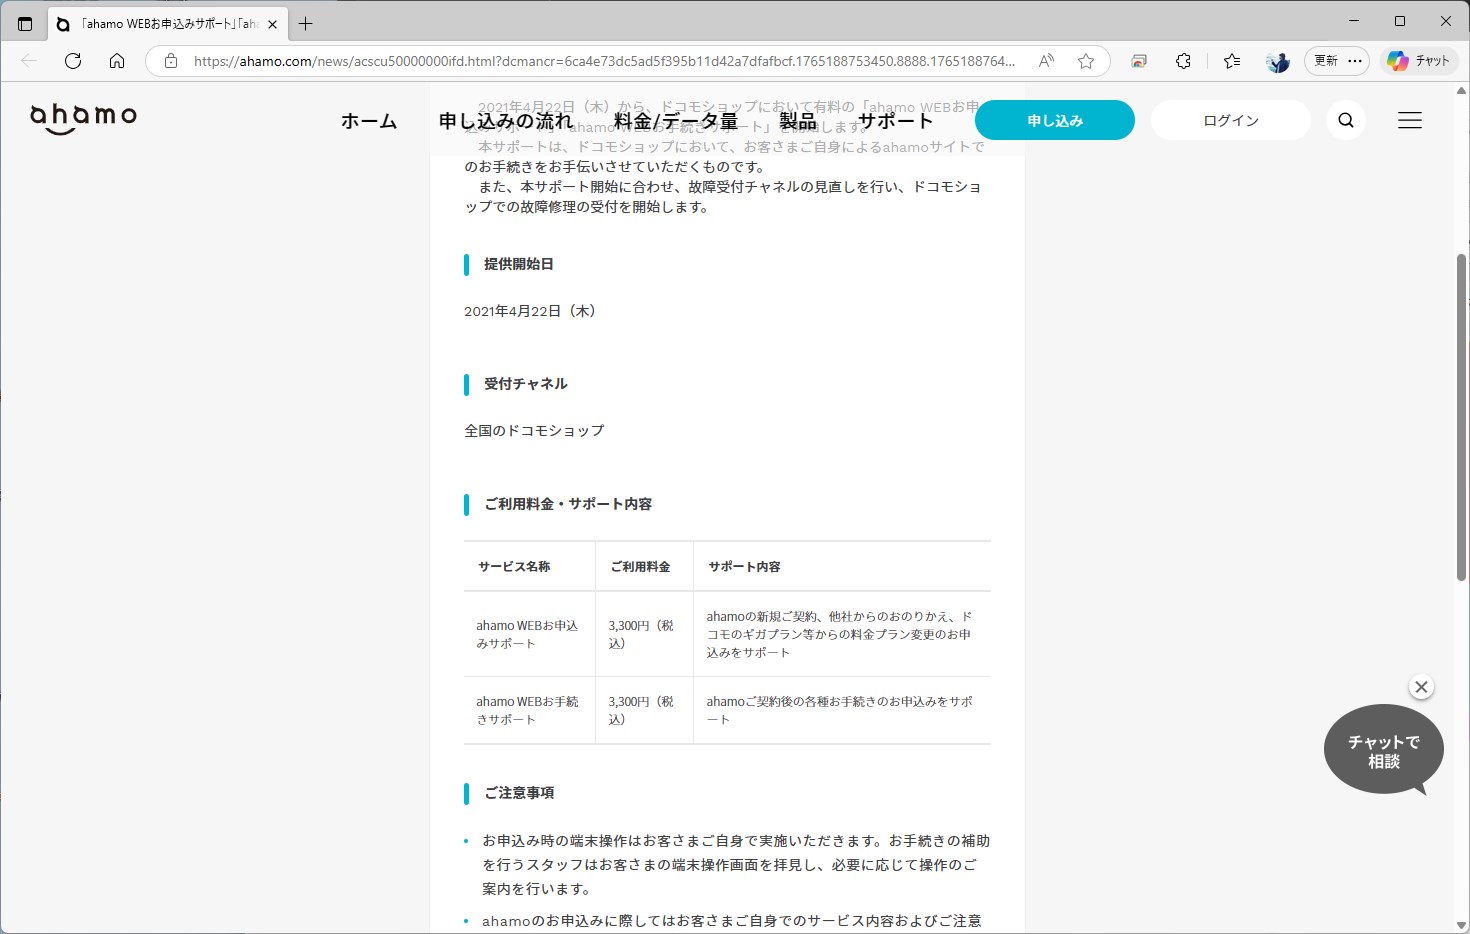Open サポート navigation item
Viewport: 1470px width, 934px height.
point(895,121)
